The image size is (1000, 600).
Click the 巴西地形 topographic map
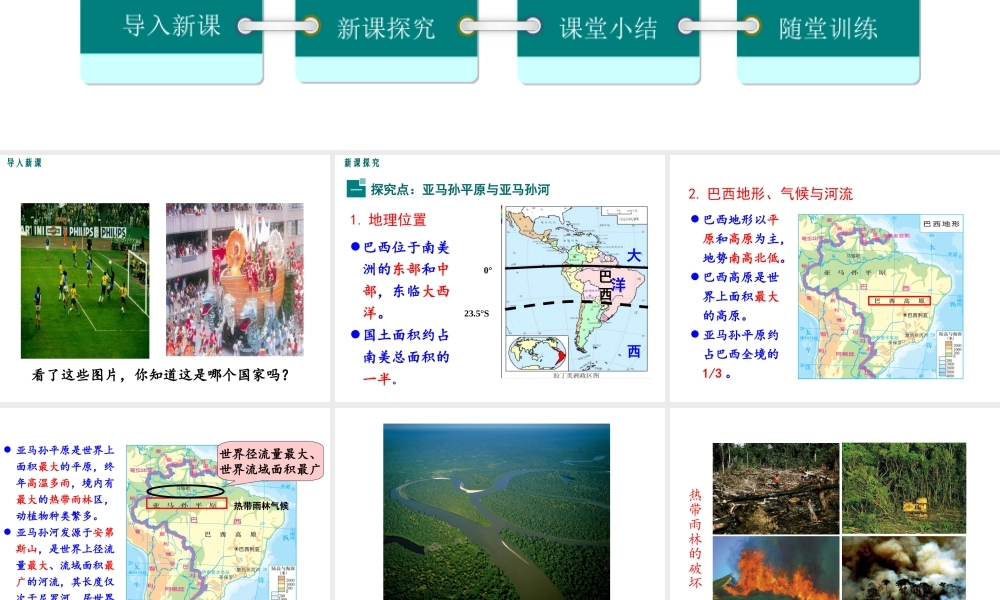click(x=880, y=296)
